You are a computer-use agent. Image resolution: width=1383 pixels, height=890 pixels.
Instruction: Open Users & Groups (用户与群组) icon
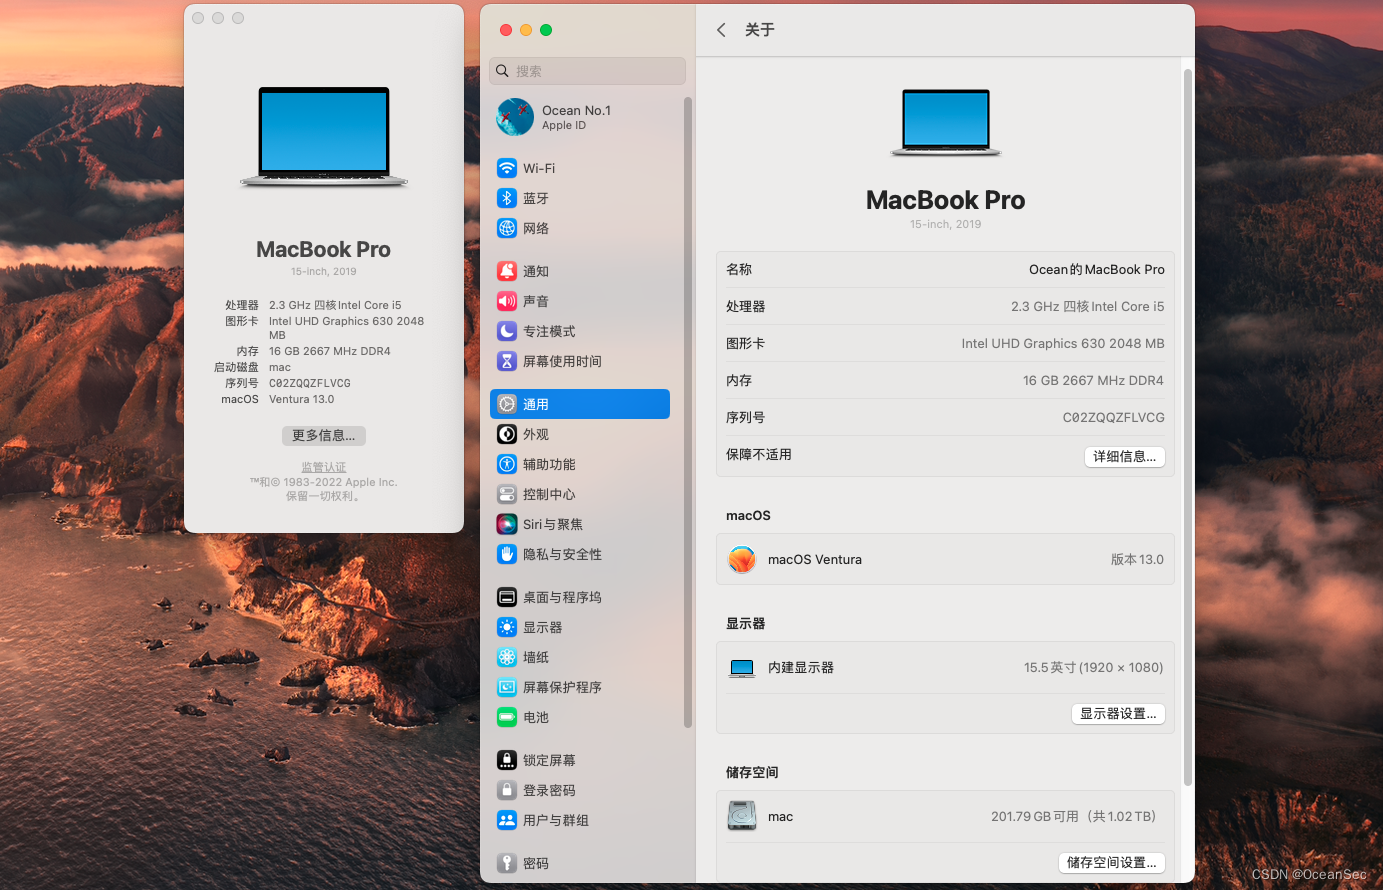pyautogui.click(x=507, y=820)
